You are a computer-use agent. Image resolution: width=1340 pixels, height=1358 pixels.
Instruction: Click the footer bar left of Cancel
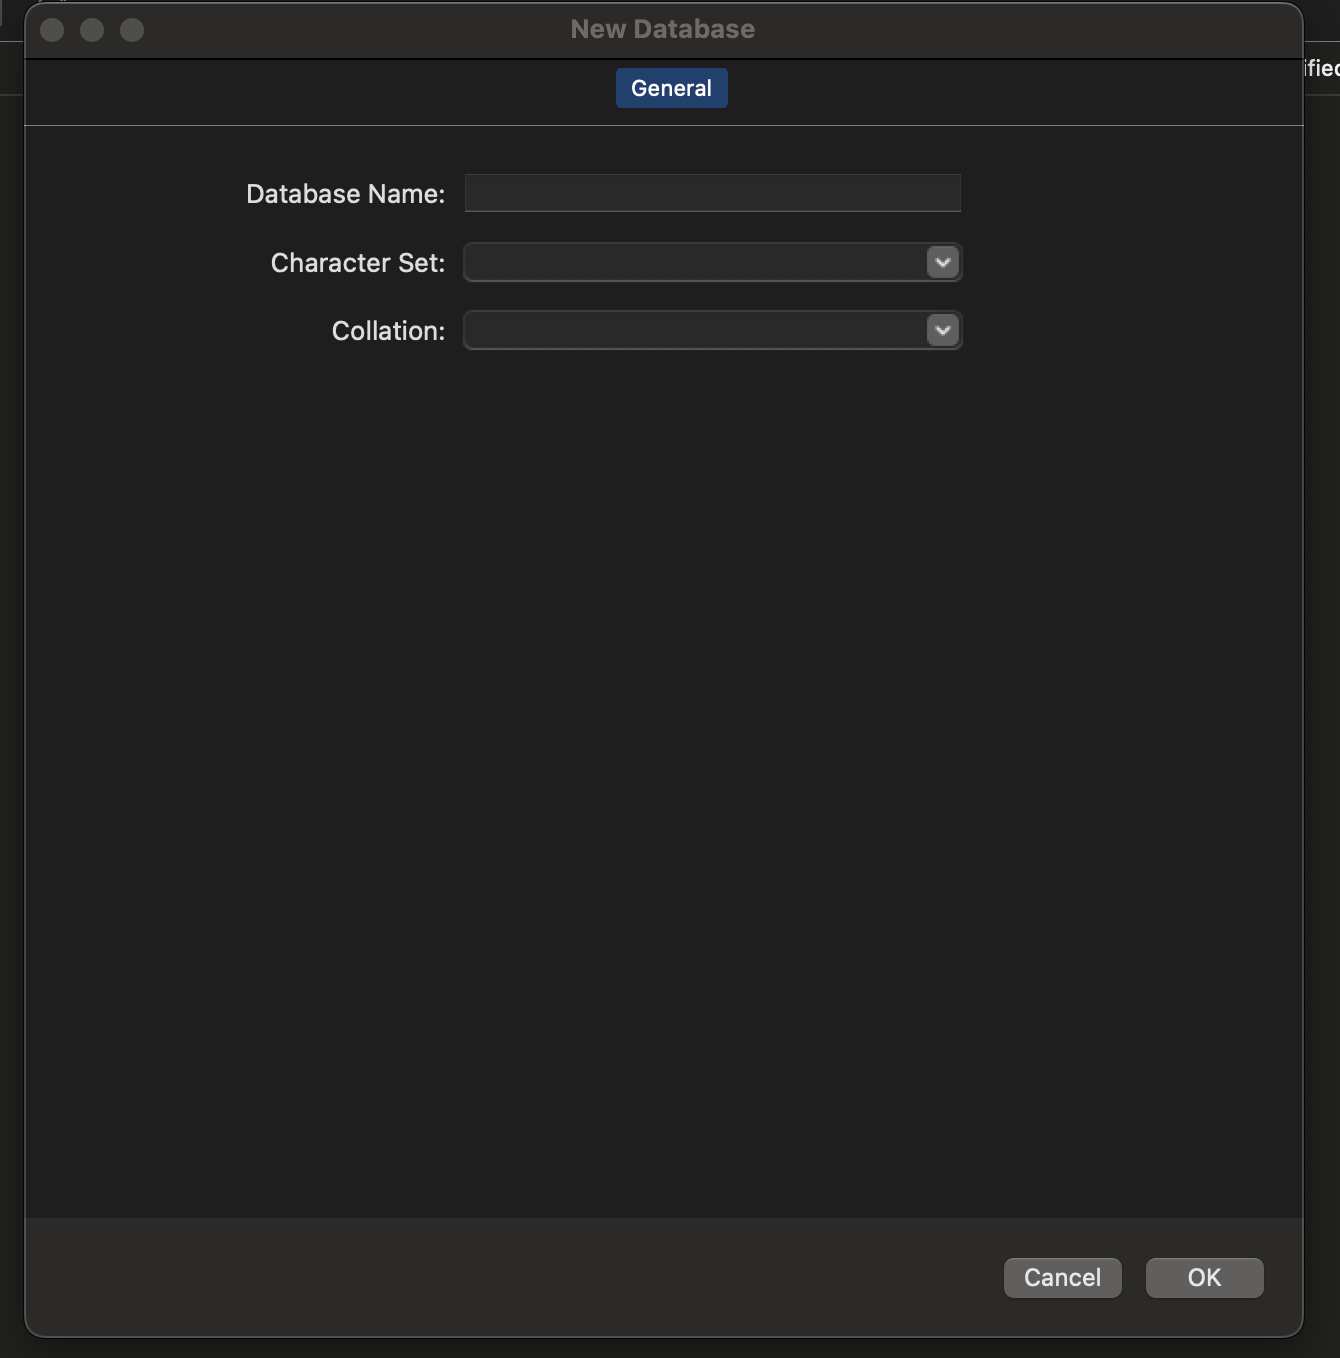tap(500, 1277)
